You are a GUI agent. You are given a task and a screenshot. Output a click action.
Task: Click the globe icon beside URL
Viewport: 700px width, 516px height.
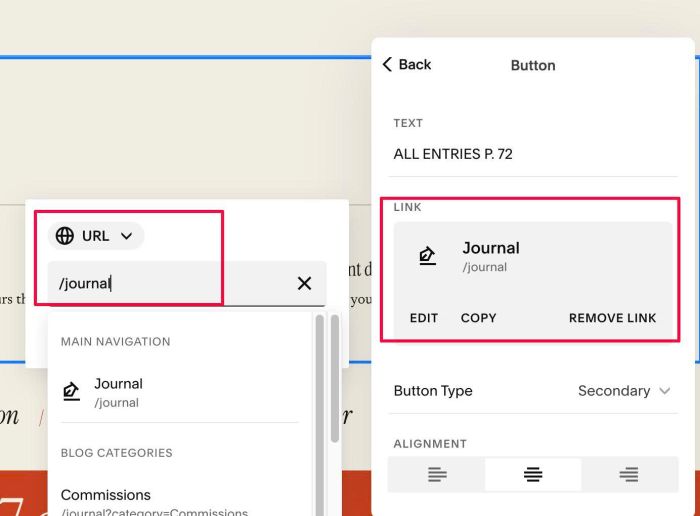tap(65, 236)
